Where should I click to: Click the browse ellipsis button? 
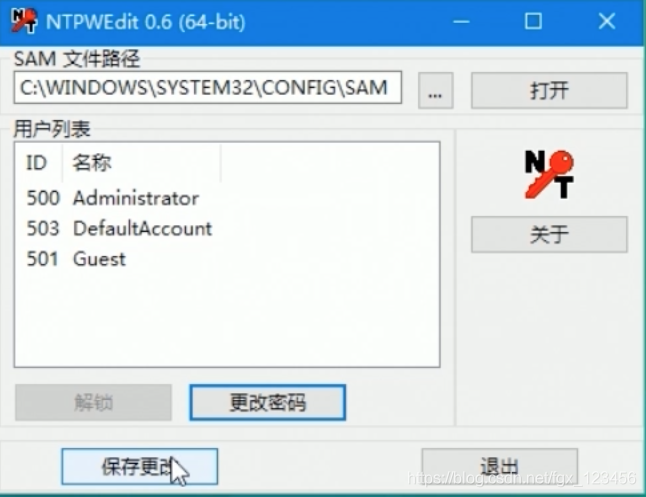point(435,91)
